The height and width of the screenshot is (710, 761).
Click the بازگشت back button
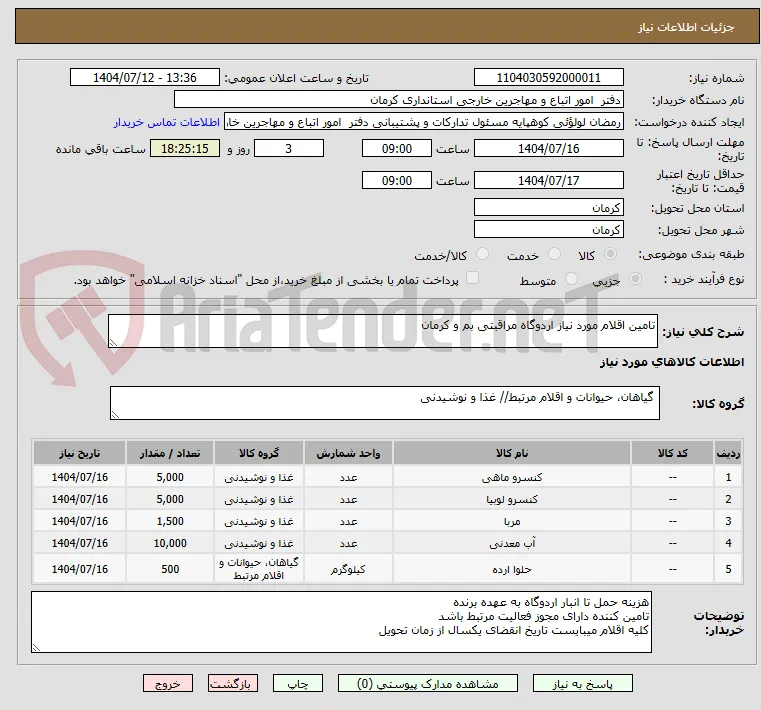pos(232,683)
